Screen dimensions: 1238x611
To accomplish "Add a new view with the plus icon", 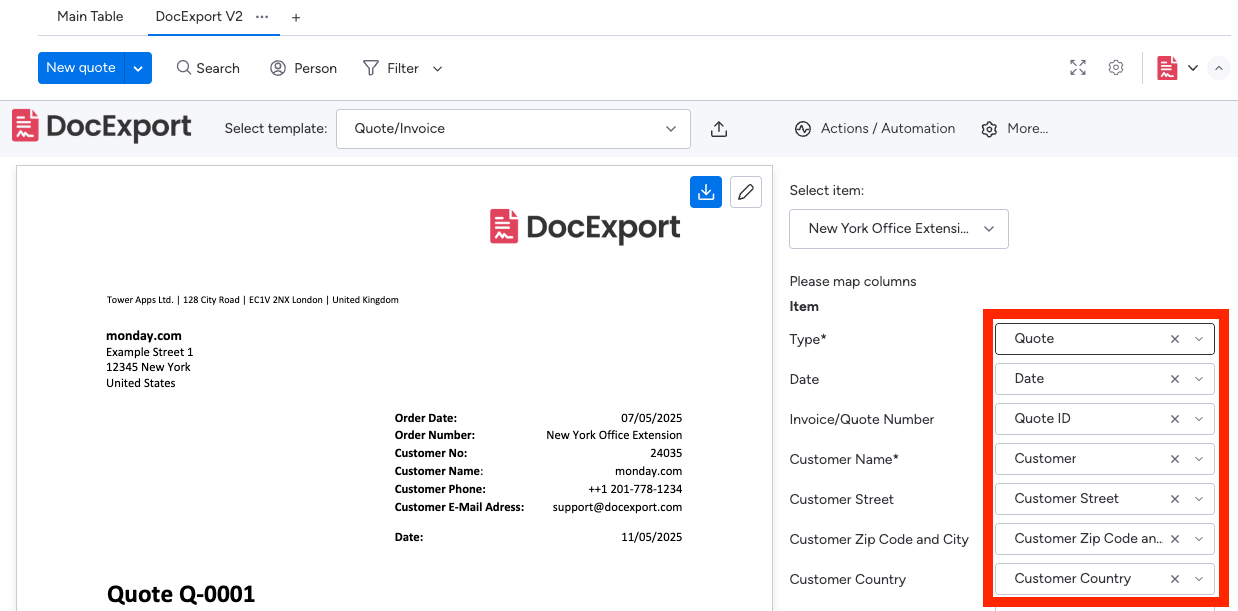I will pos(296,17).
